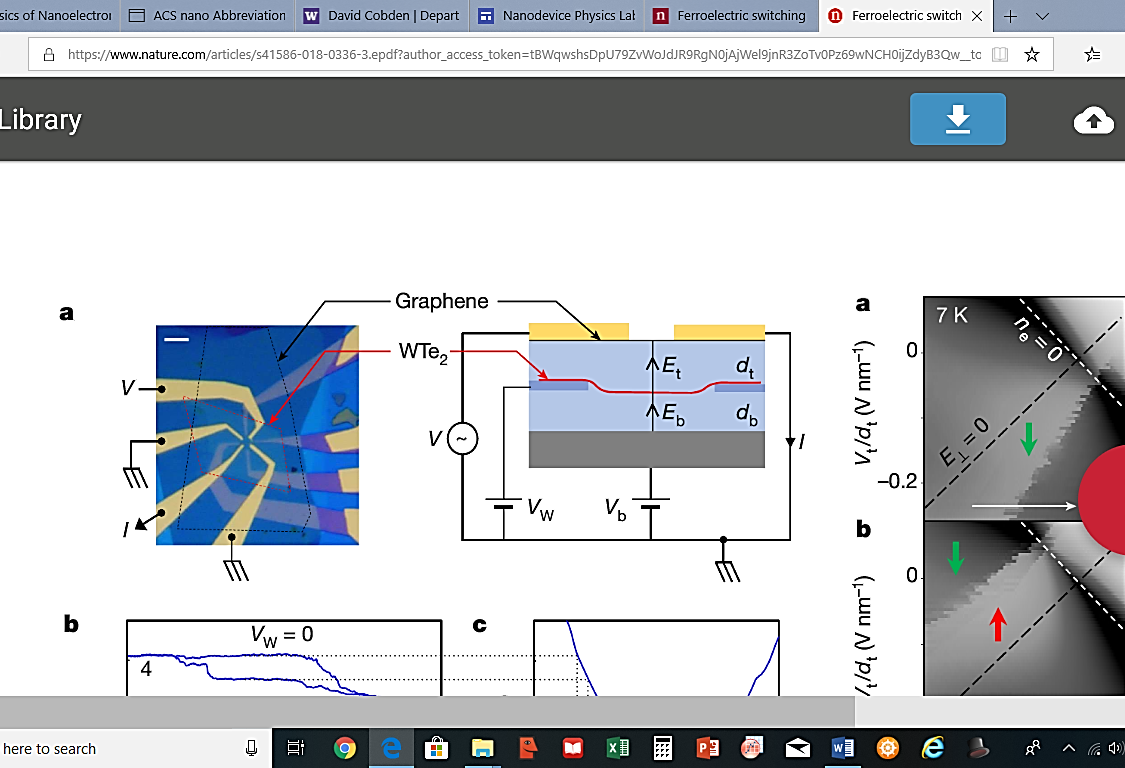The width and height of the screenshot is (1125, 768).
Task: Open Calculator from the taskbar
Action: pos(662,748)
